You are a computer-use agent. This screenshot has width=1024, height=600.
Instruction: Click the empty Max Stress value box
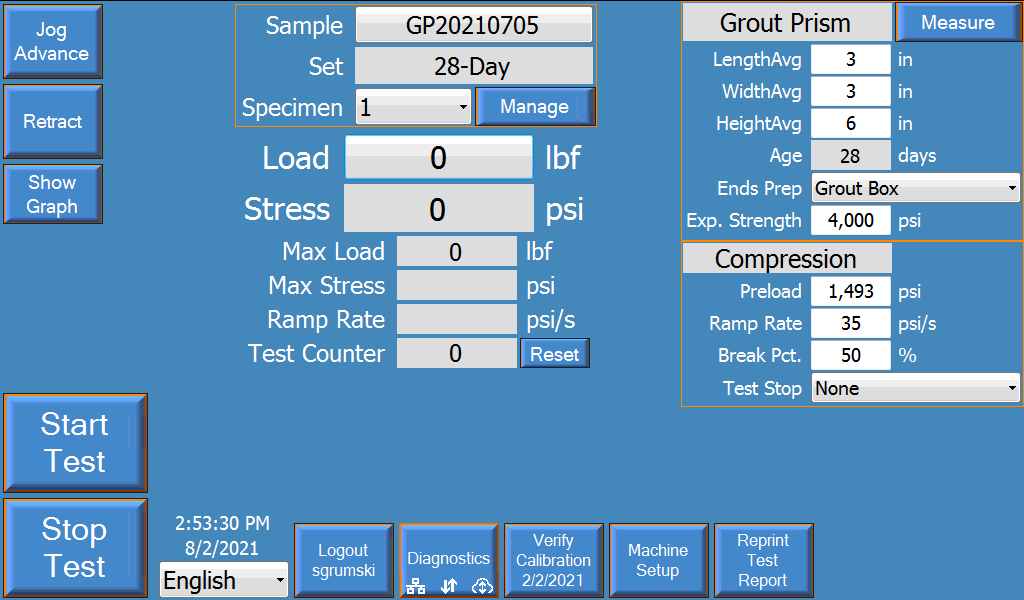tap(456, 286)
